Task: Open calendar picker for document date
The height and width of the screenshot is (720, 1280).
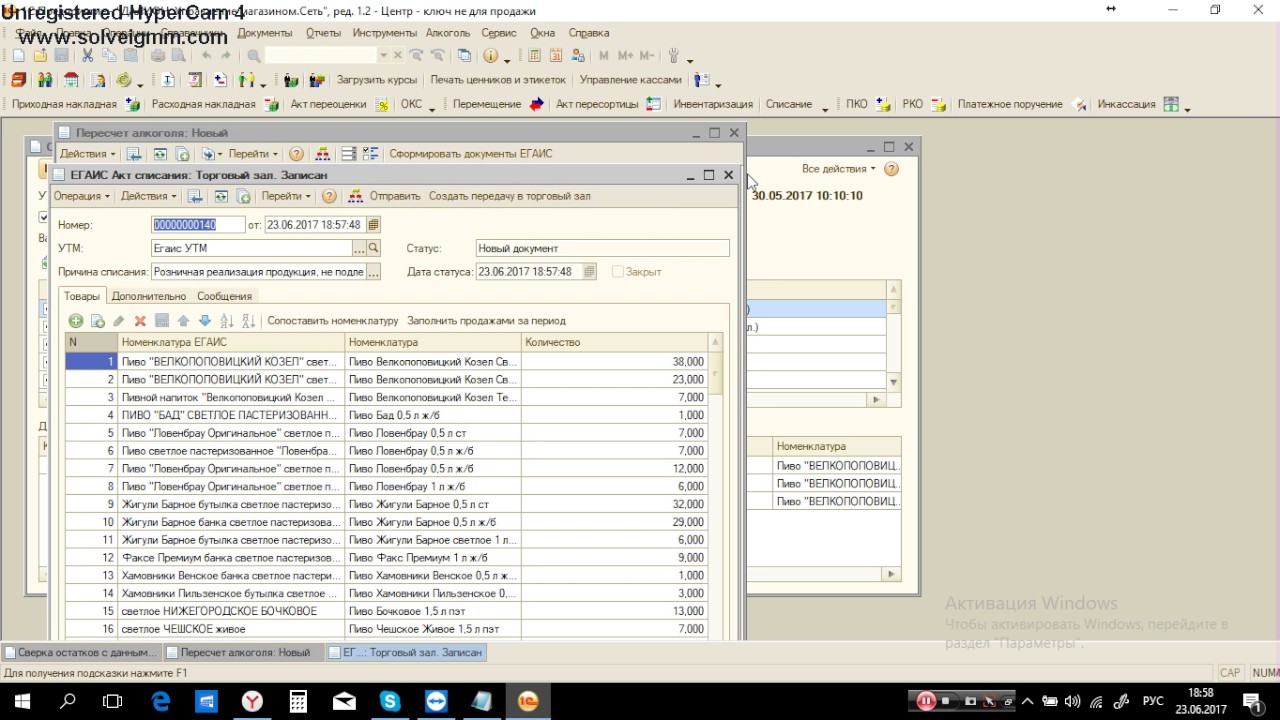Action: 374,225
